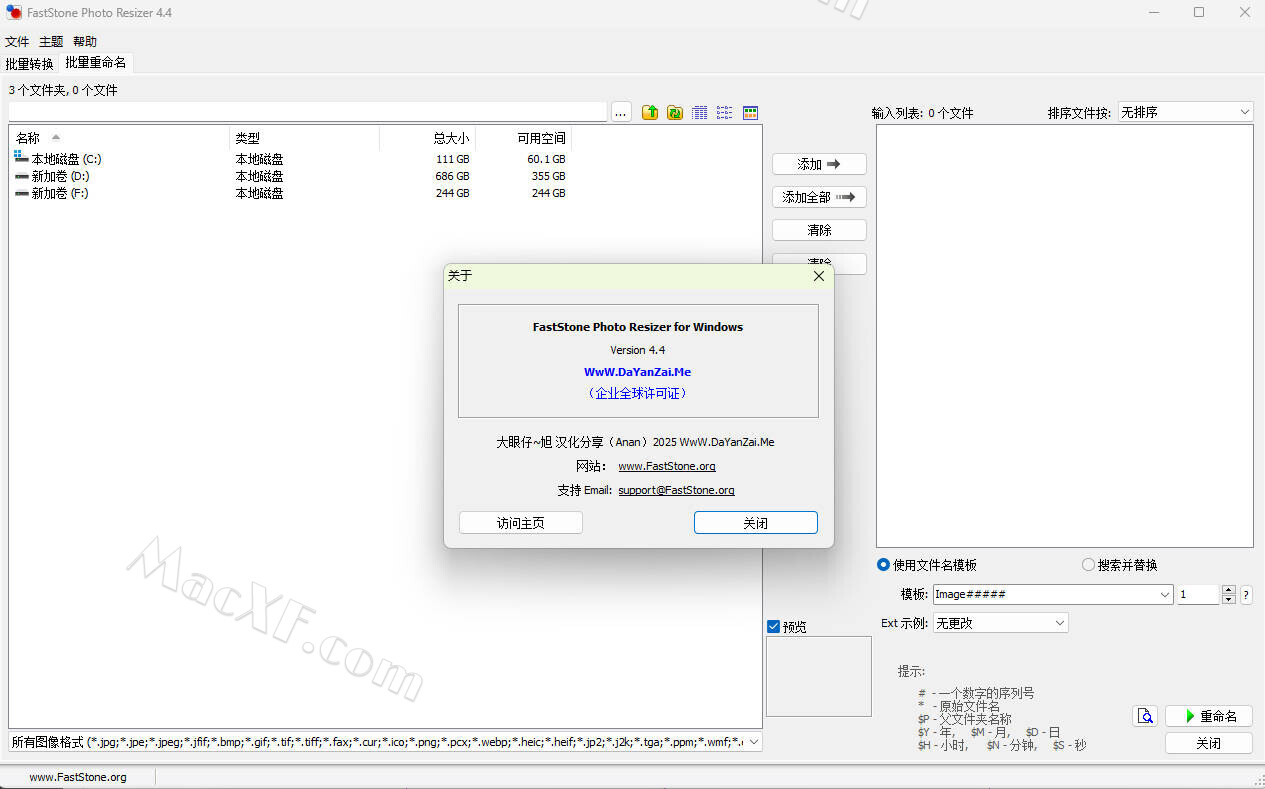Screen dimensions: 1265x789
Task: Click the template help question mark button
Action: coord(1246,595)
